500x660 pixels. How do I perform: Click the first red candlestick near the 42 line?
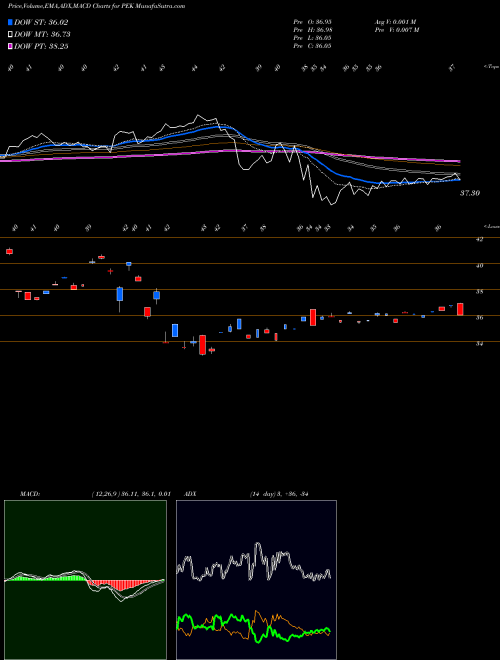(x=9, y=251)
